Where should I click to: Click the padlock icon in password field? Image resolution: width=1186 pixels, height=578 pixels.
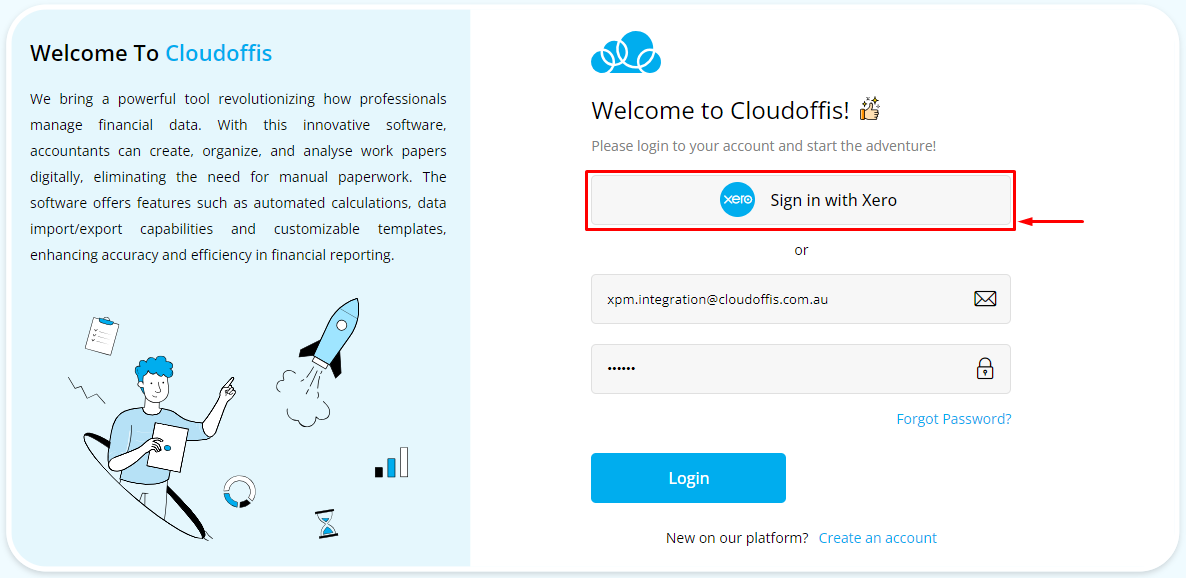coord(984,368)
